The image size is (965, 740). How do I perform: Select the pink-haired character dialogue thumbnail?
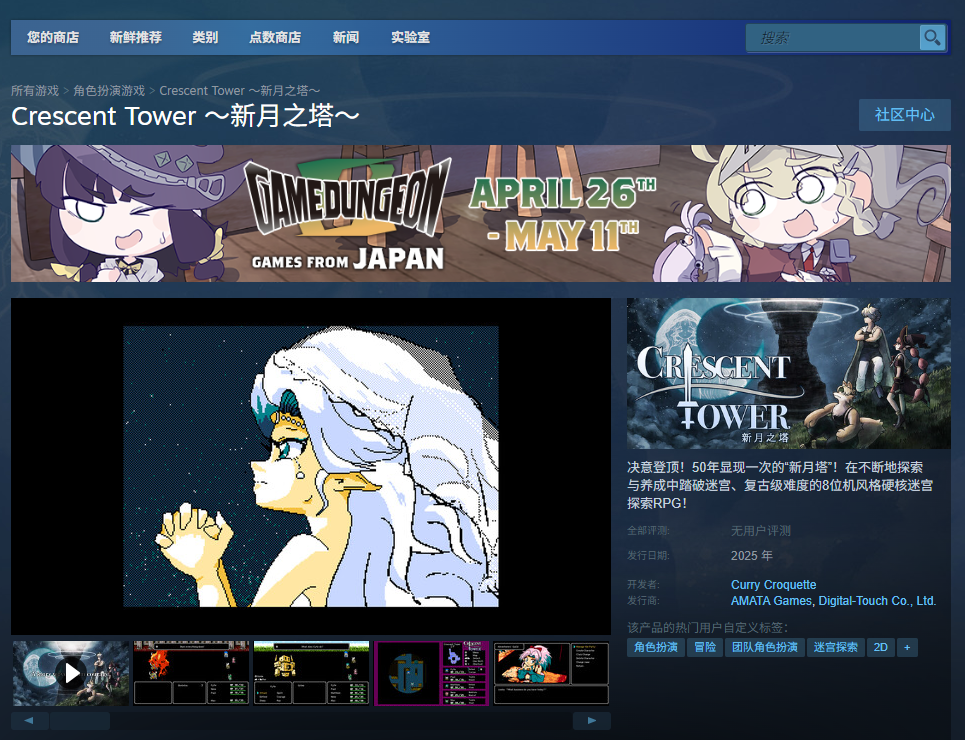[551, 673]
